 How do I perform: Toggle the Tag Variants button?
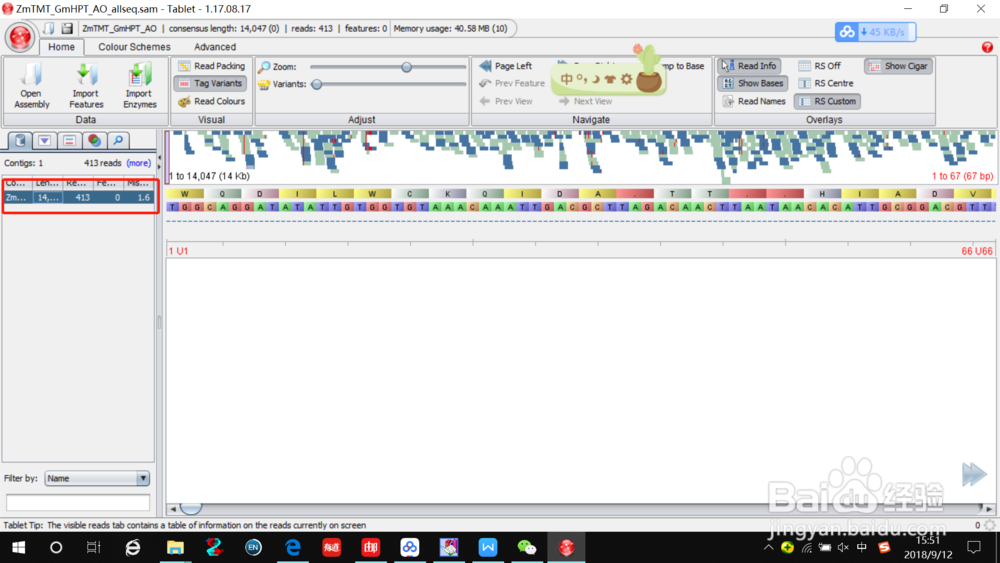pos(210,84)
